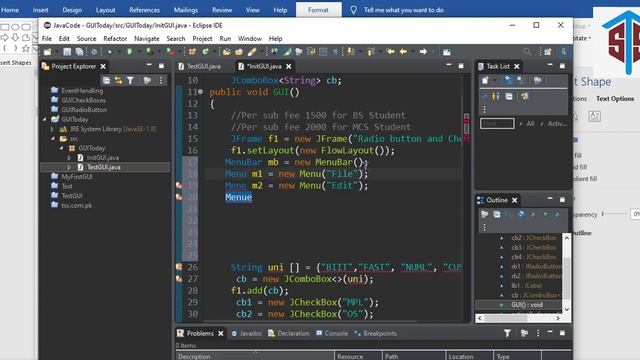The width and height of the screenshot is (640, 360).
Task: Click the Forward navigation arrow in toolbar
Action: coord(423,52)
